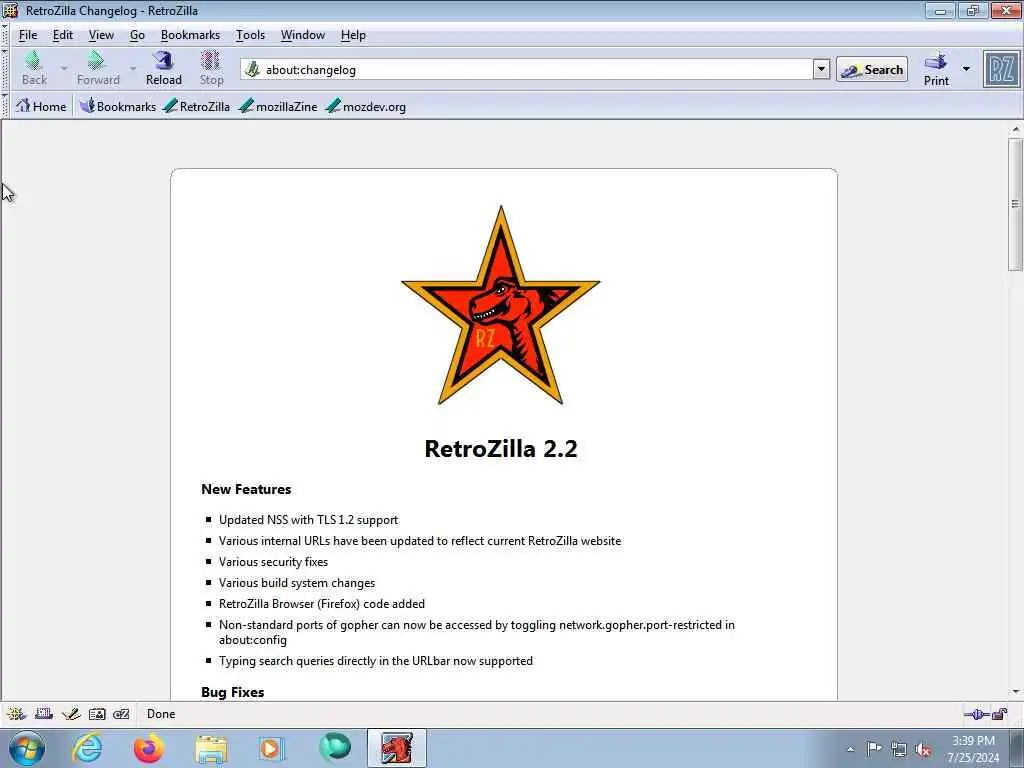Click the "Bug Fixes" section heading
The image size is (1024, 768).
click(x=232, y=692)
